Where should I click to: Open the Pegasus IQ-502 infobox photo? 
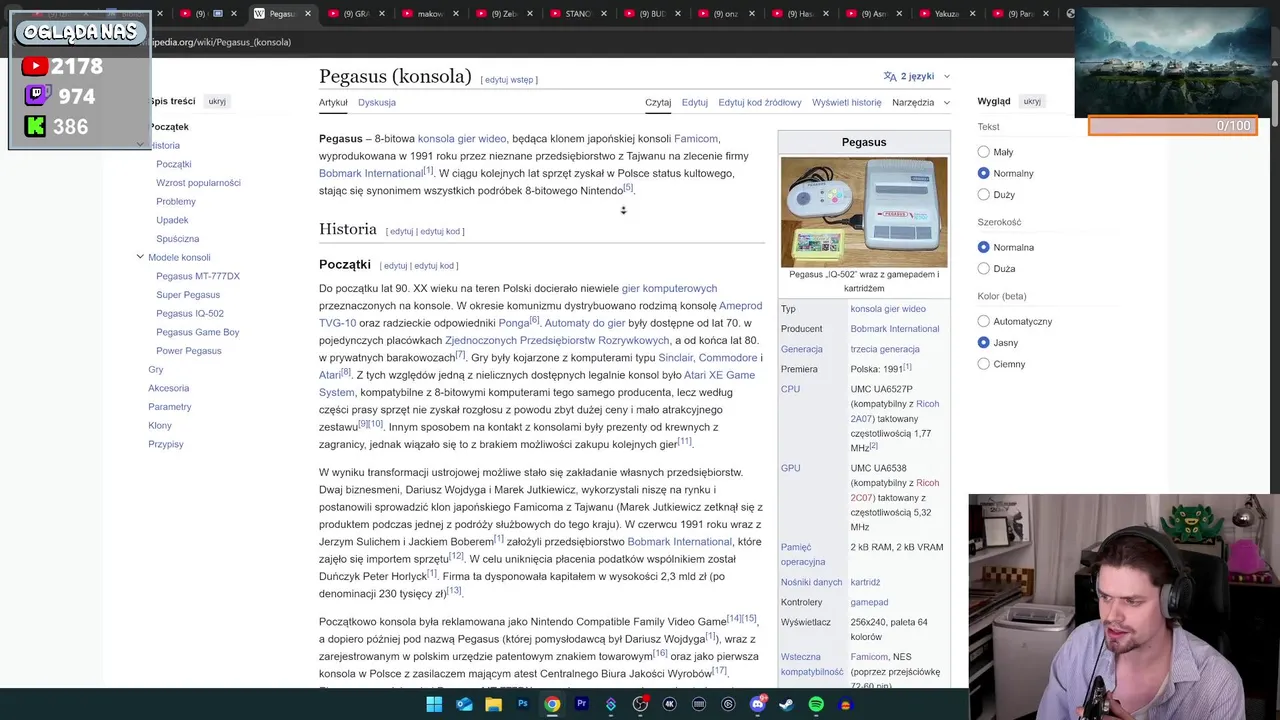pos(864,212)
